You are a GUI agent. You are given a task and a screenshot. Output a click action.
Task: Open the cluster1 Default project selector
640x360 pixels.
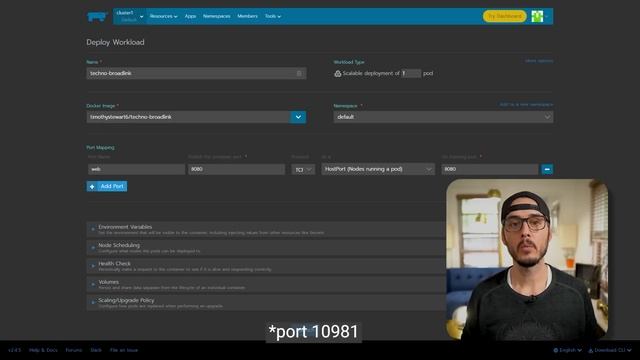129,16
